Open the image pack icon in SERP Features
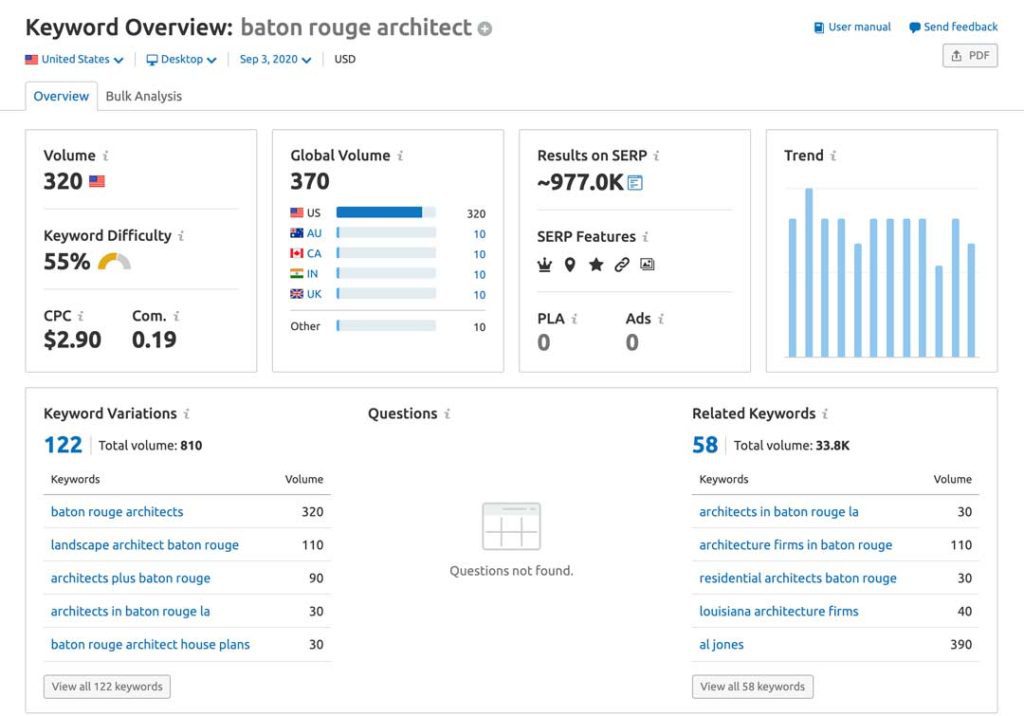 tap(648, 264)
